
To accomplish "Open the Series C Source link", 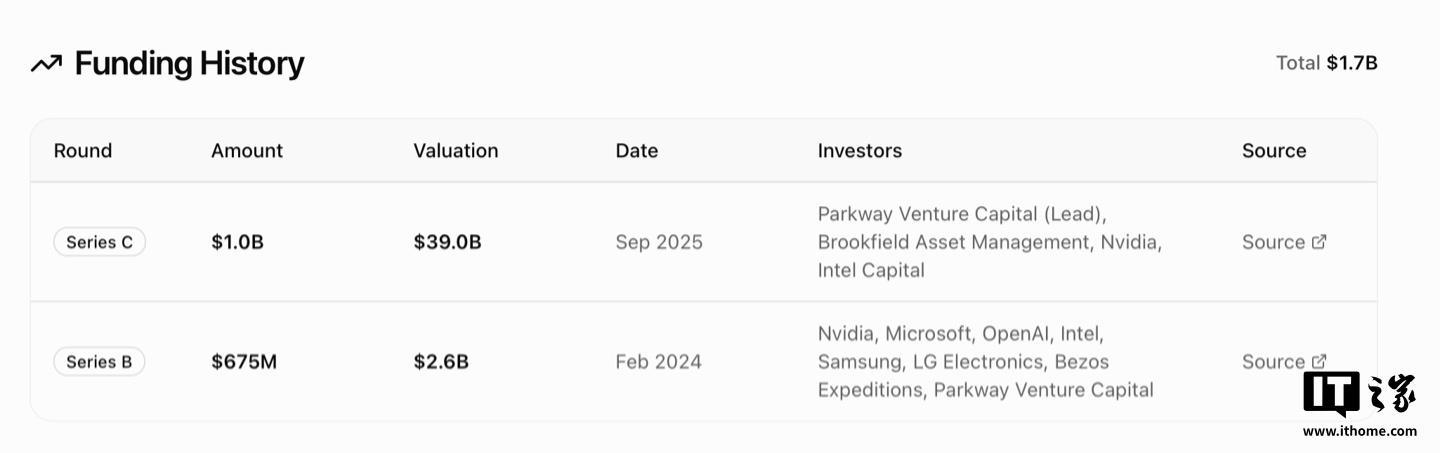I will coord(1273,242).
